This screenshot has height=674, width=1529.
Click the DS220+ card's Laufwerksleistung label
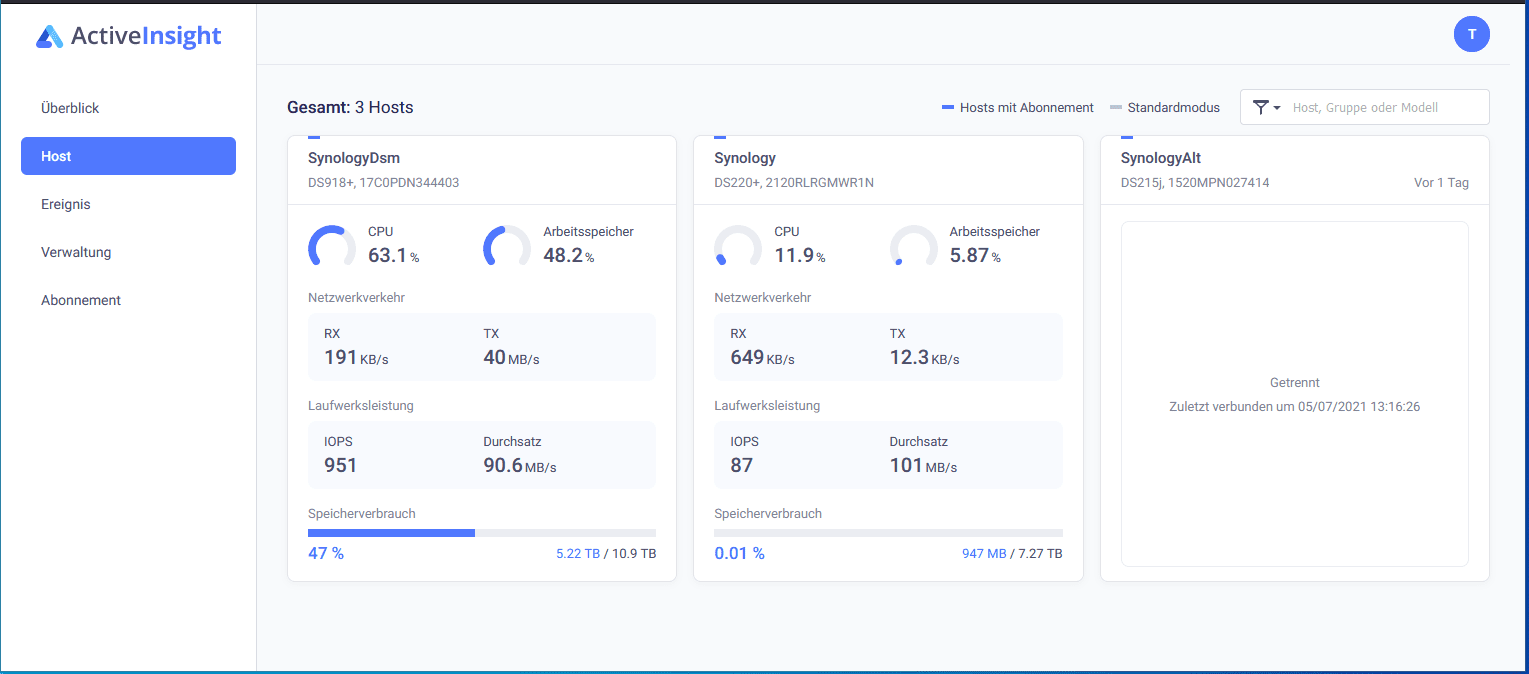[767, 405]
